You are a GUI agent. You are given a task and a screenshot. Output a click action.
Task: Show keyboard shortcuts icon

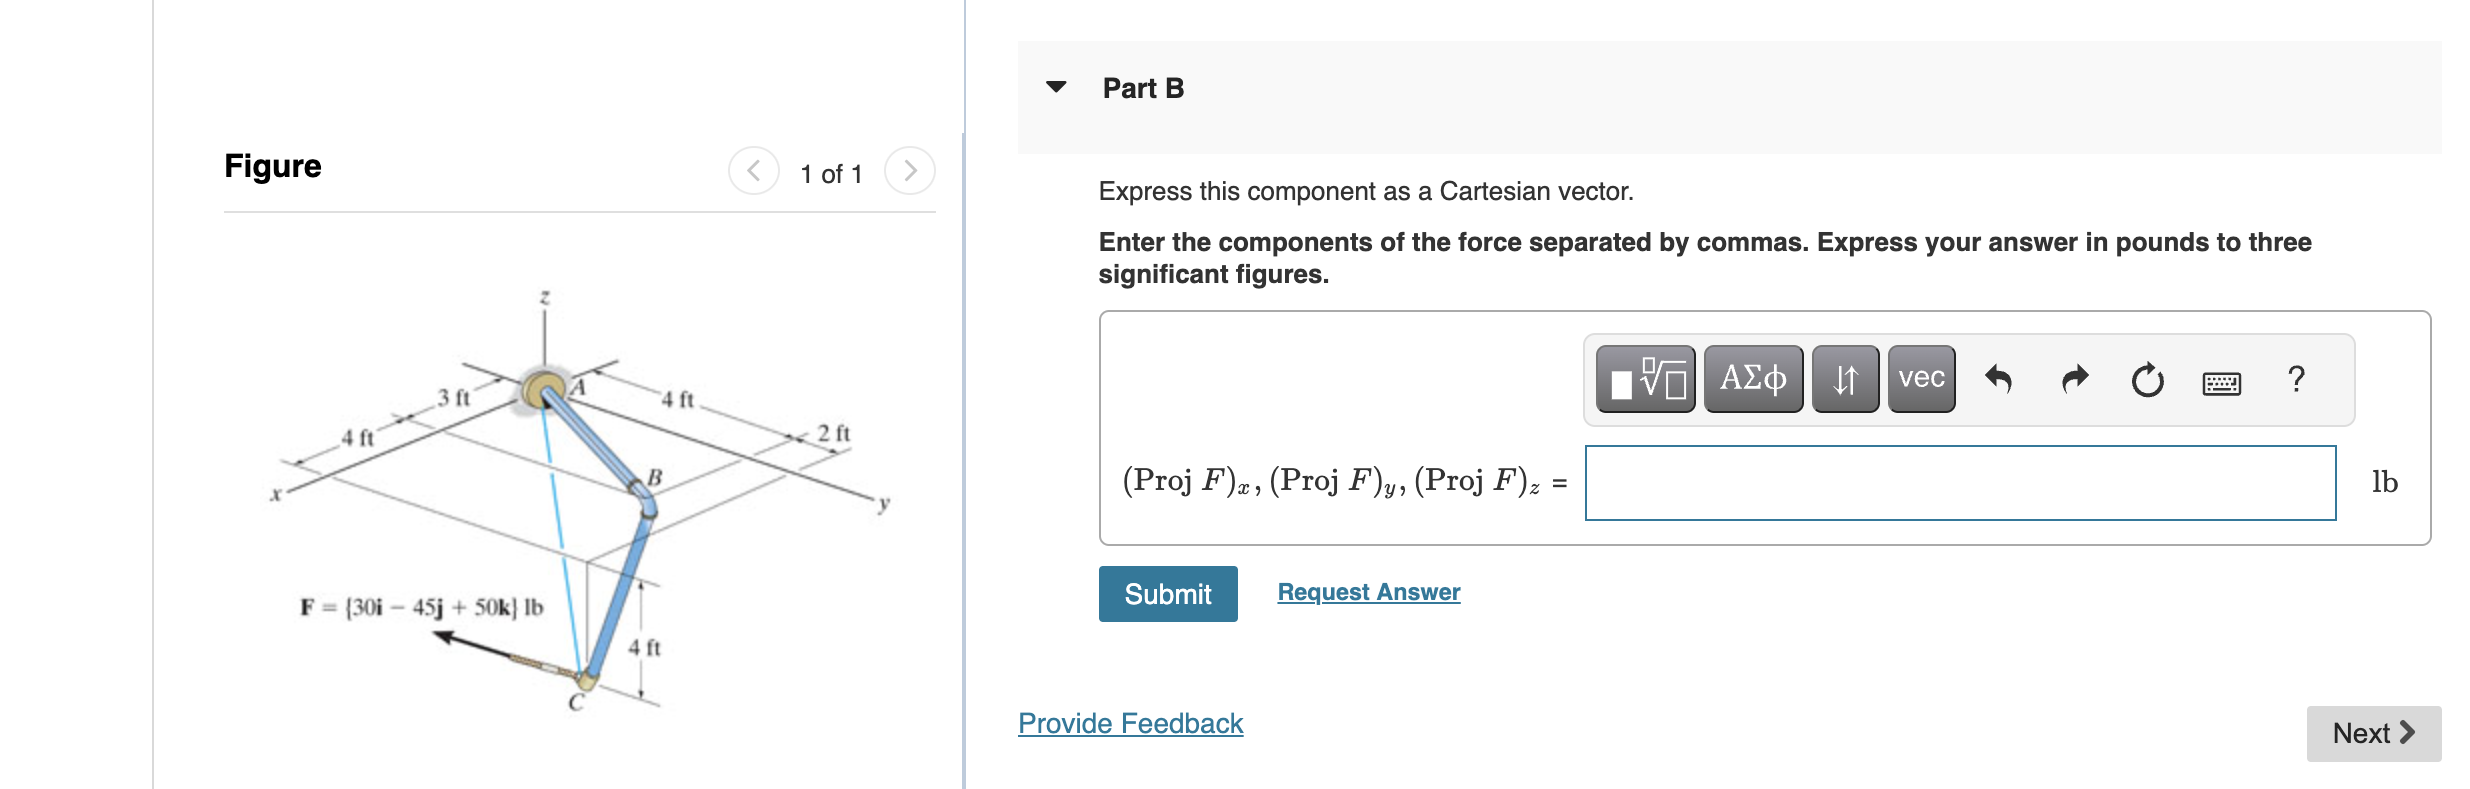coord(2221,383)
